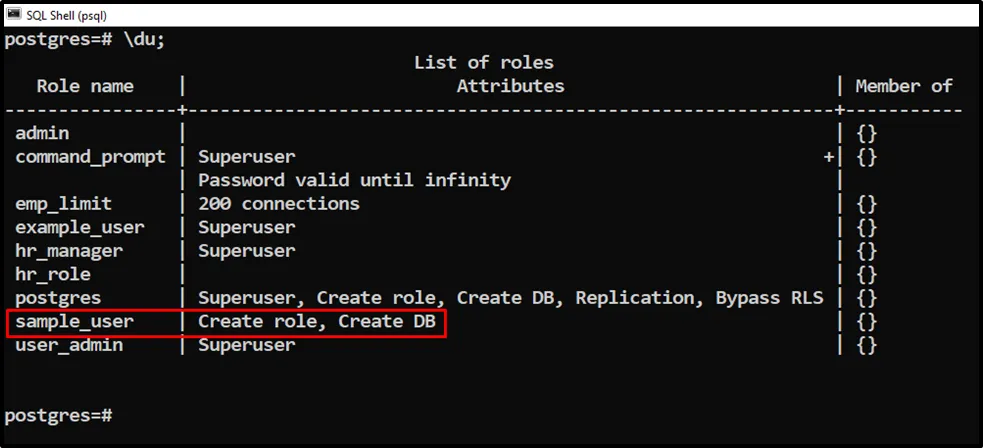
Task: Click the SQL Shell title bar icon
Action: pos(13,13)
